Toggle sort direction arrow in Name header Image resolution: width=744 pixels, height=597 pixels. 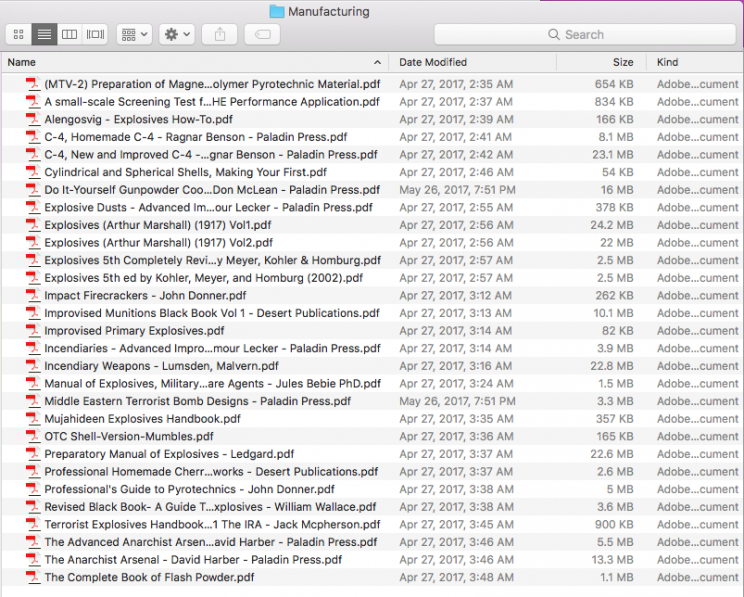coord(377,62)
